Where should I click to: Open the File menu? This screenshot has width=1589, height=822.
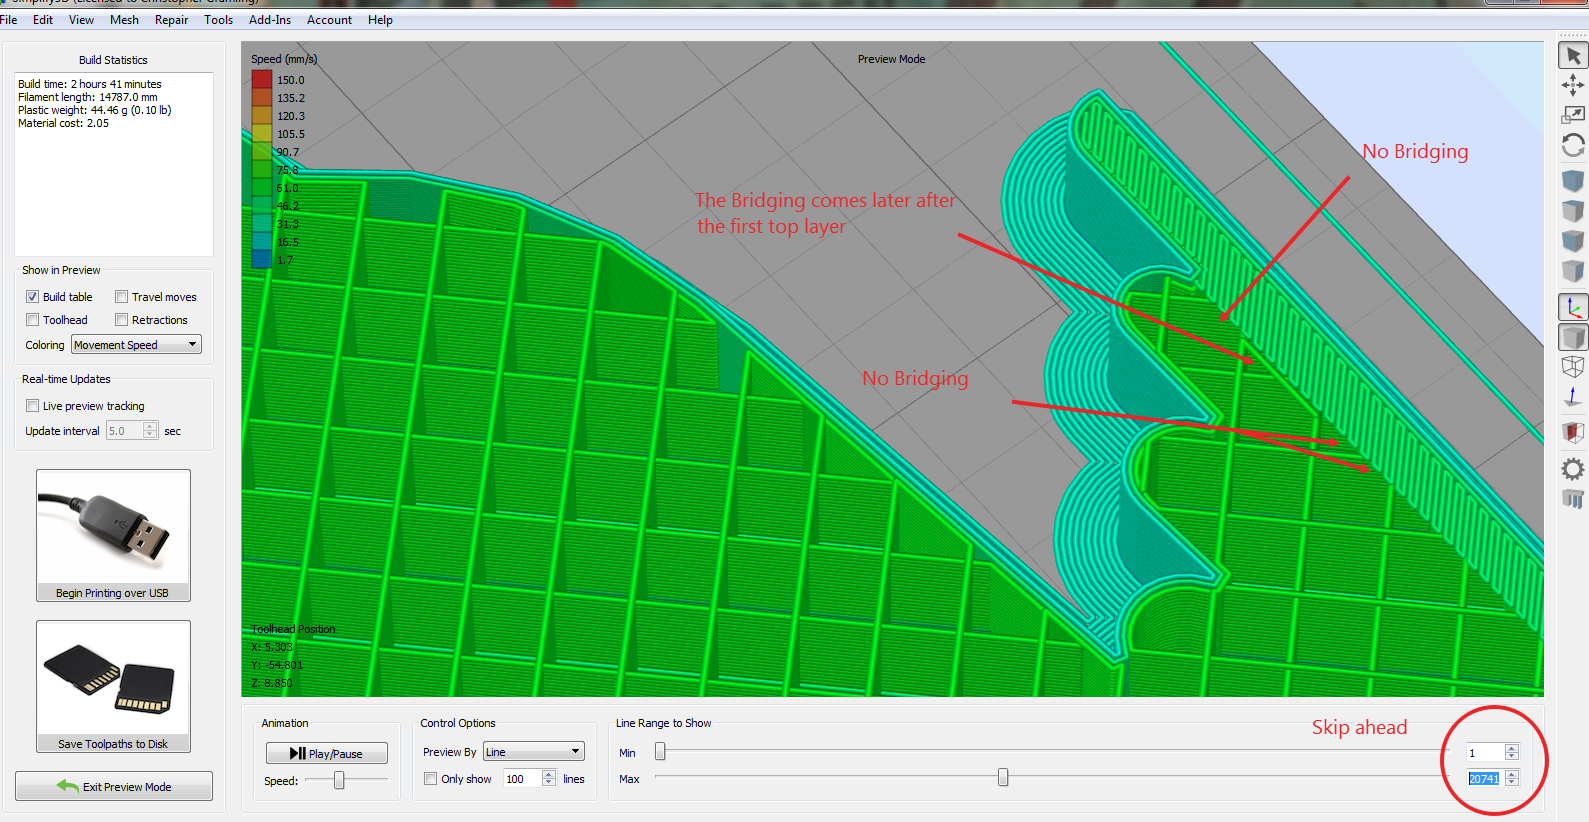tap(9, 20)
